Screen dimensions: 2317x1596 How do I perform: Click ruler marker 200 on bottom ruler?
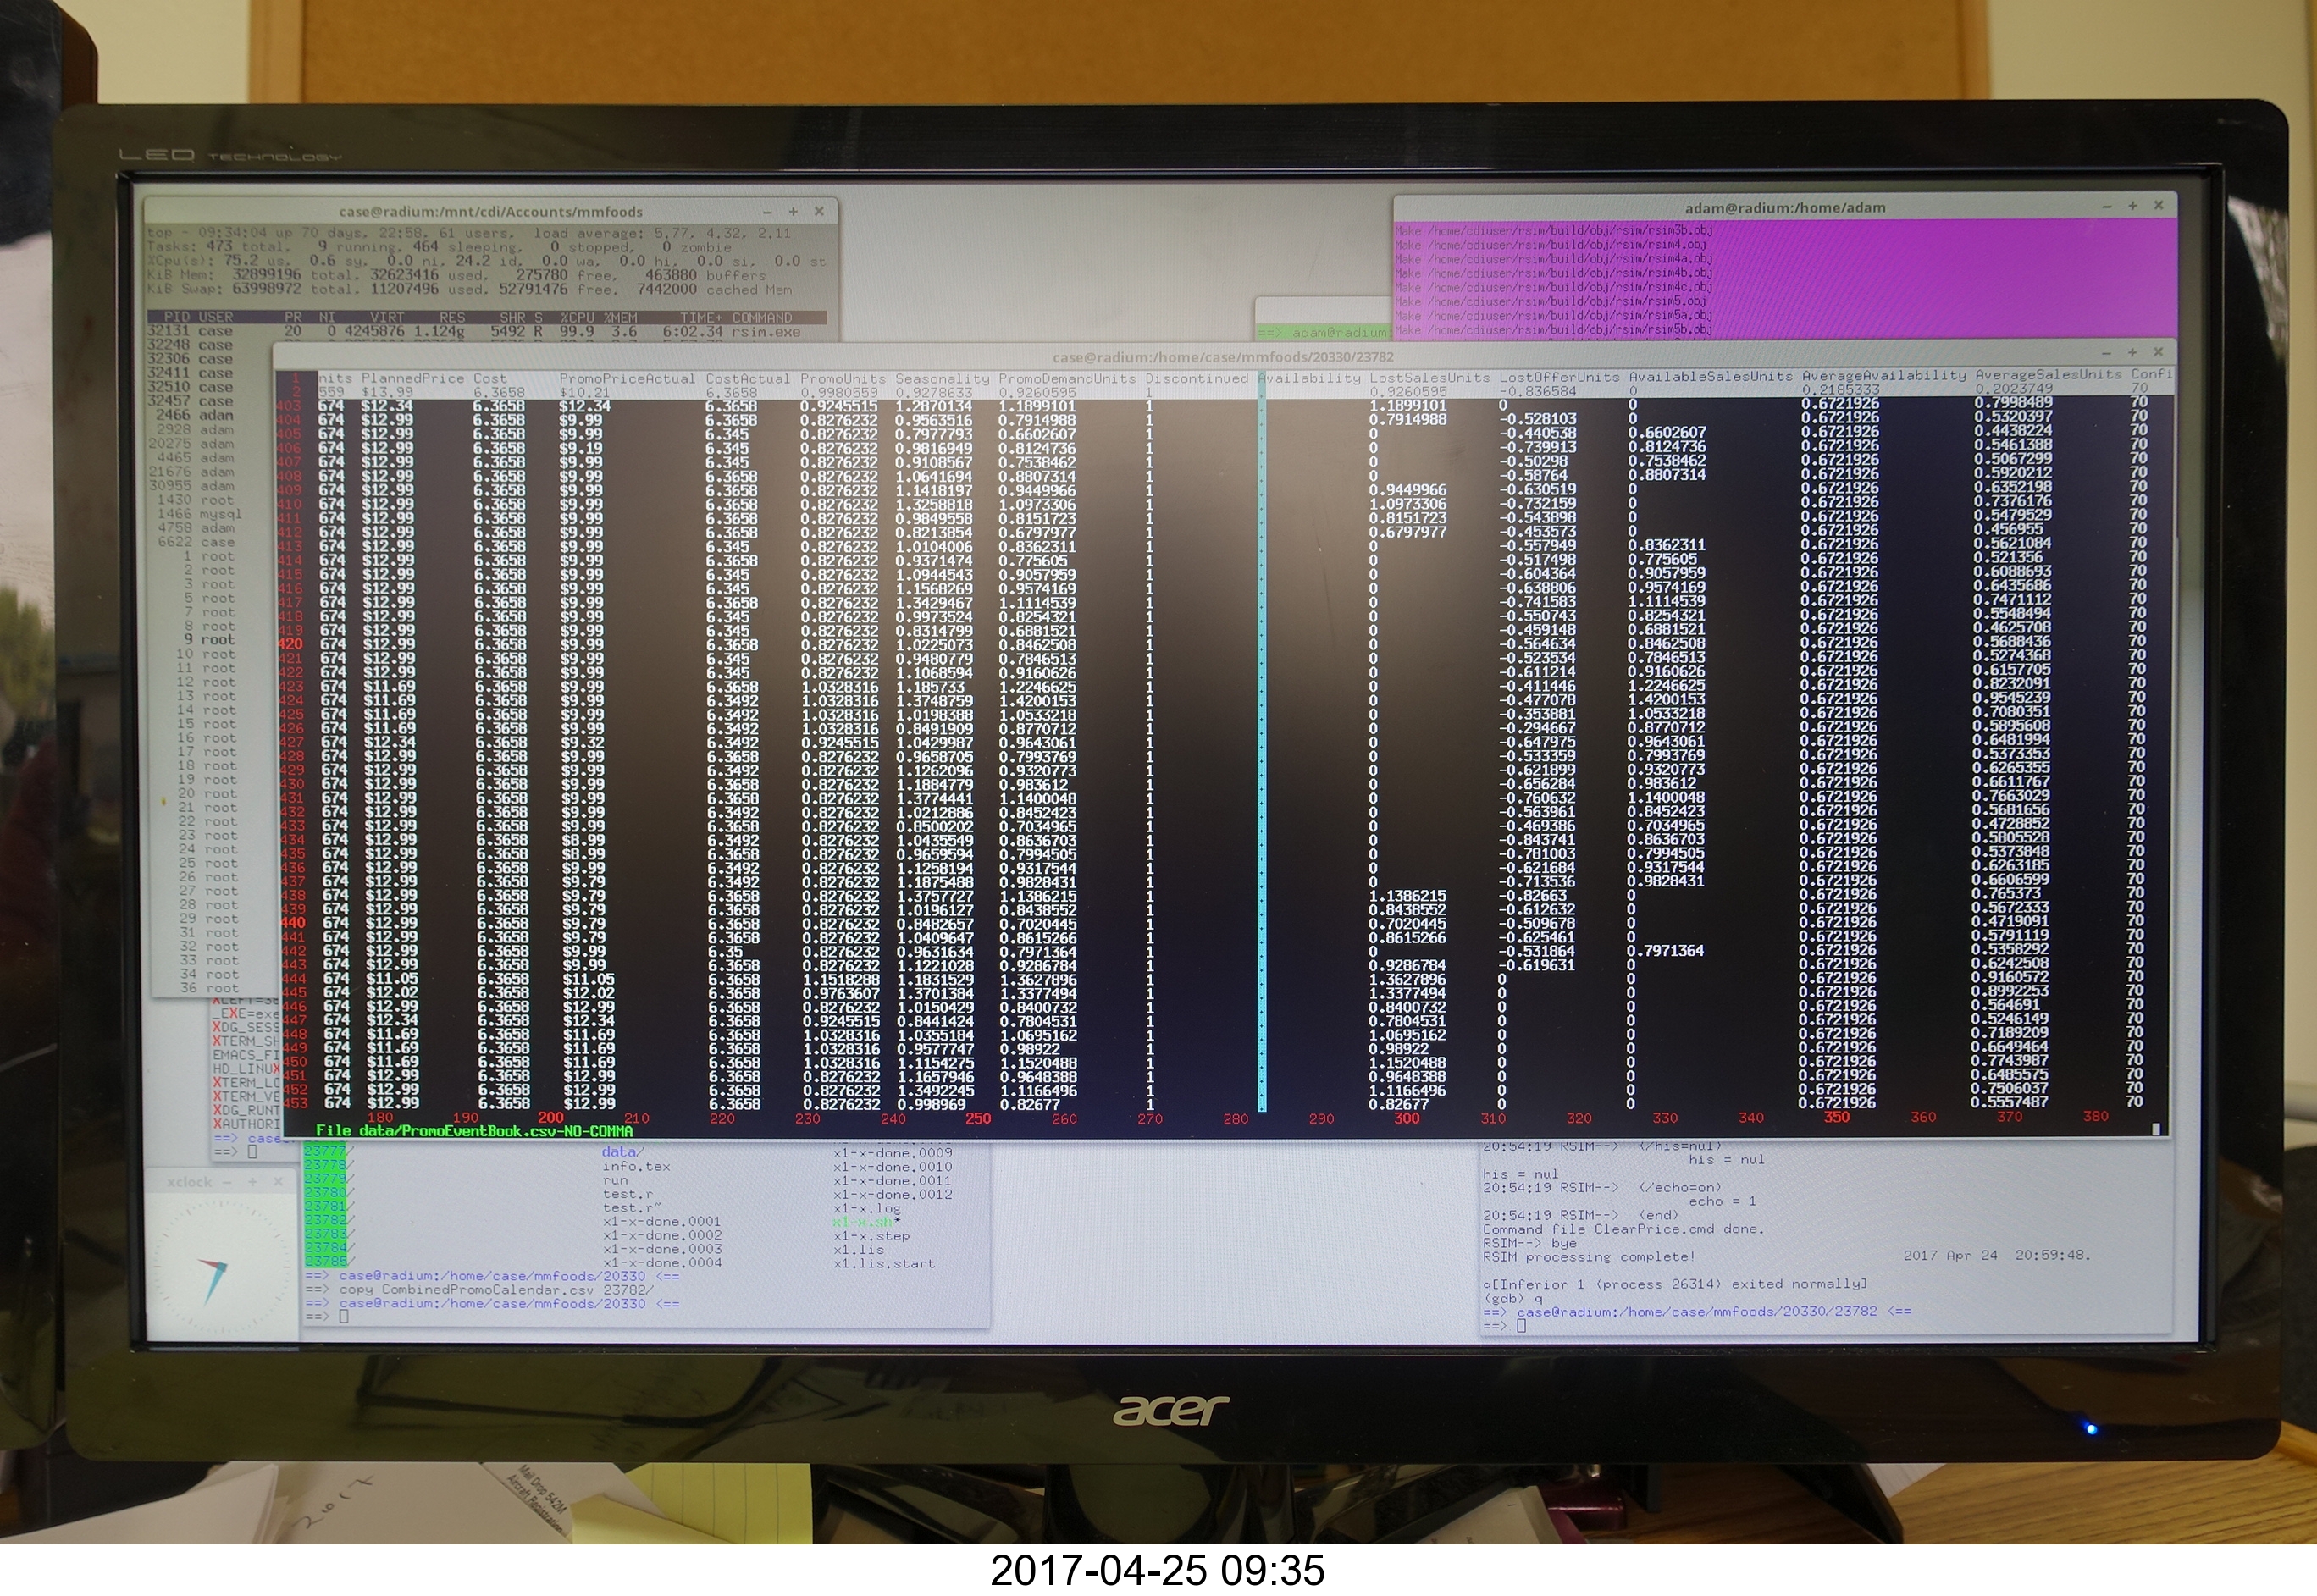(550, 1118)
